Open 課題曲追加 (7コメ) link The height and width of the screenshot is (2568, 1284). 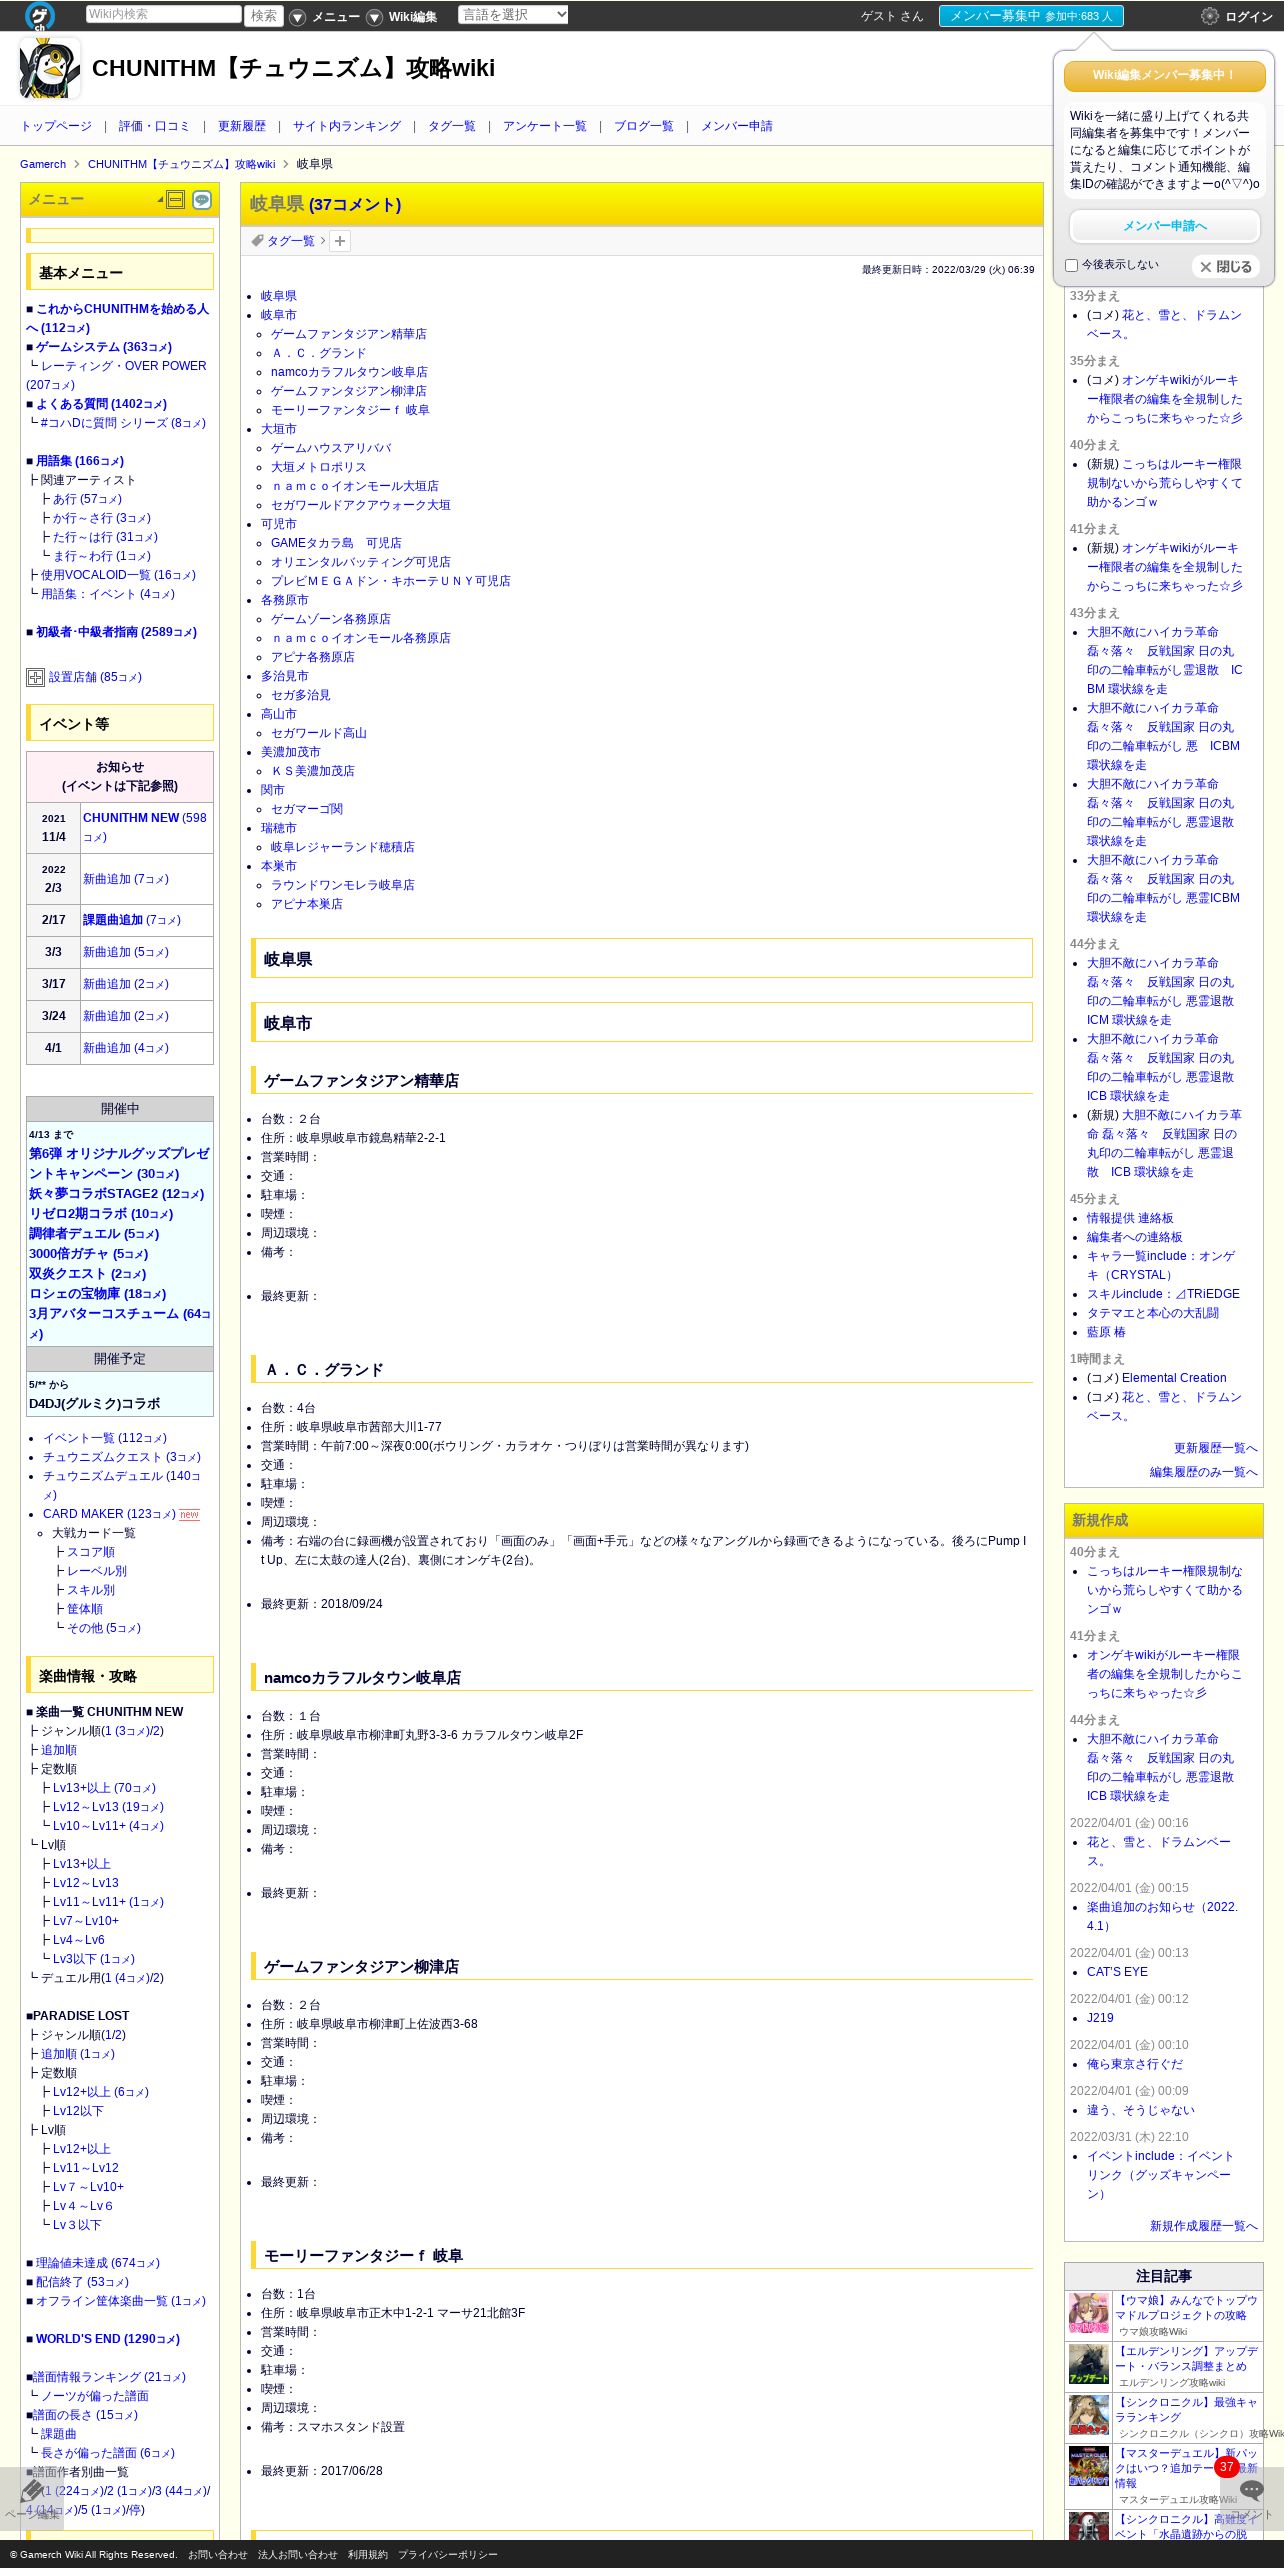(131, 920)
